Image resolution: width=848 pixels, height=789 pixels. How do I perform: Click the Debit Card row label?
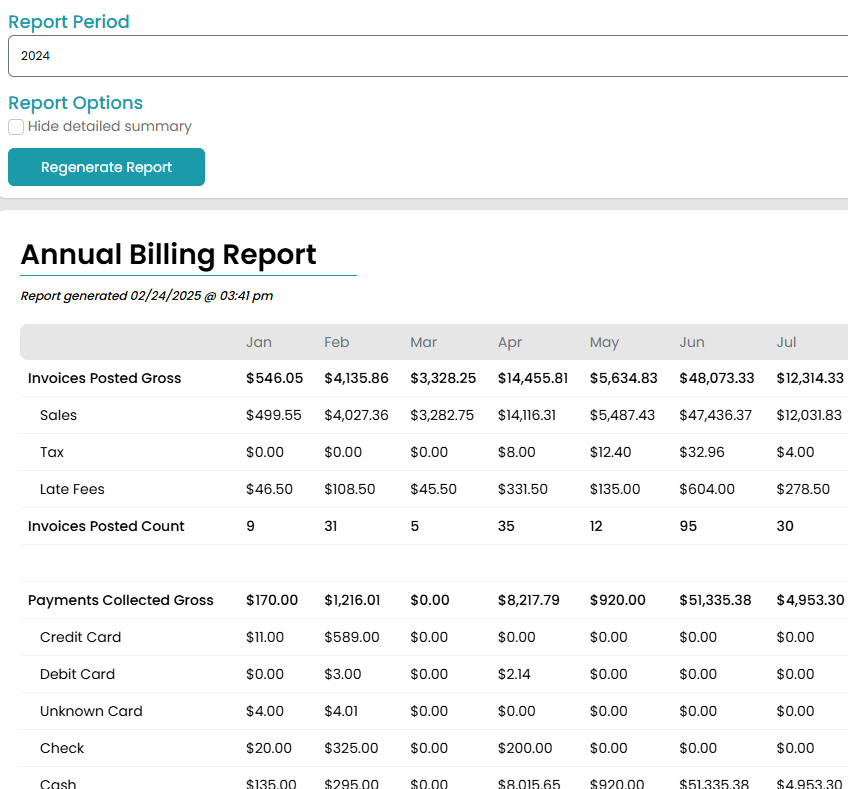[77, 674]
